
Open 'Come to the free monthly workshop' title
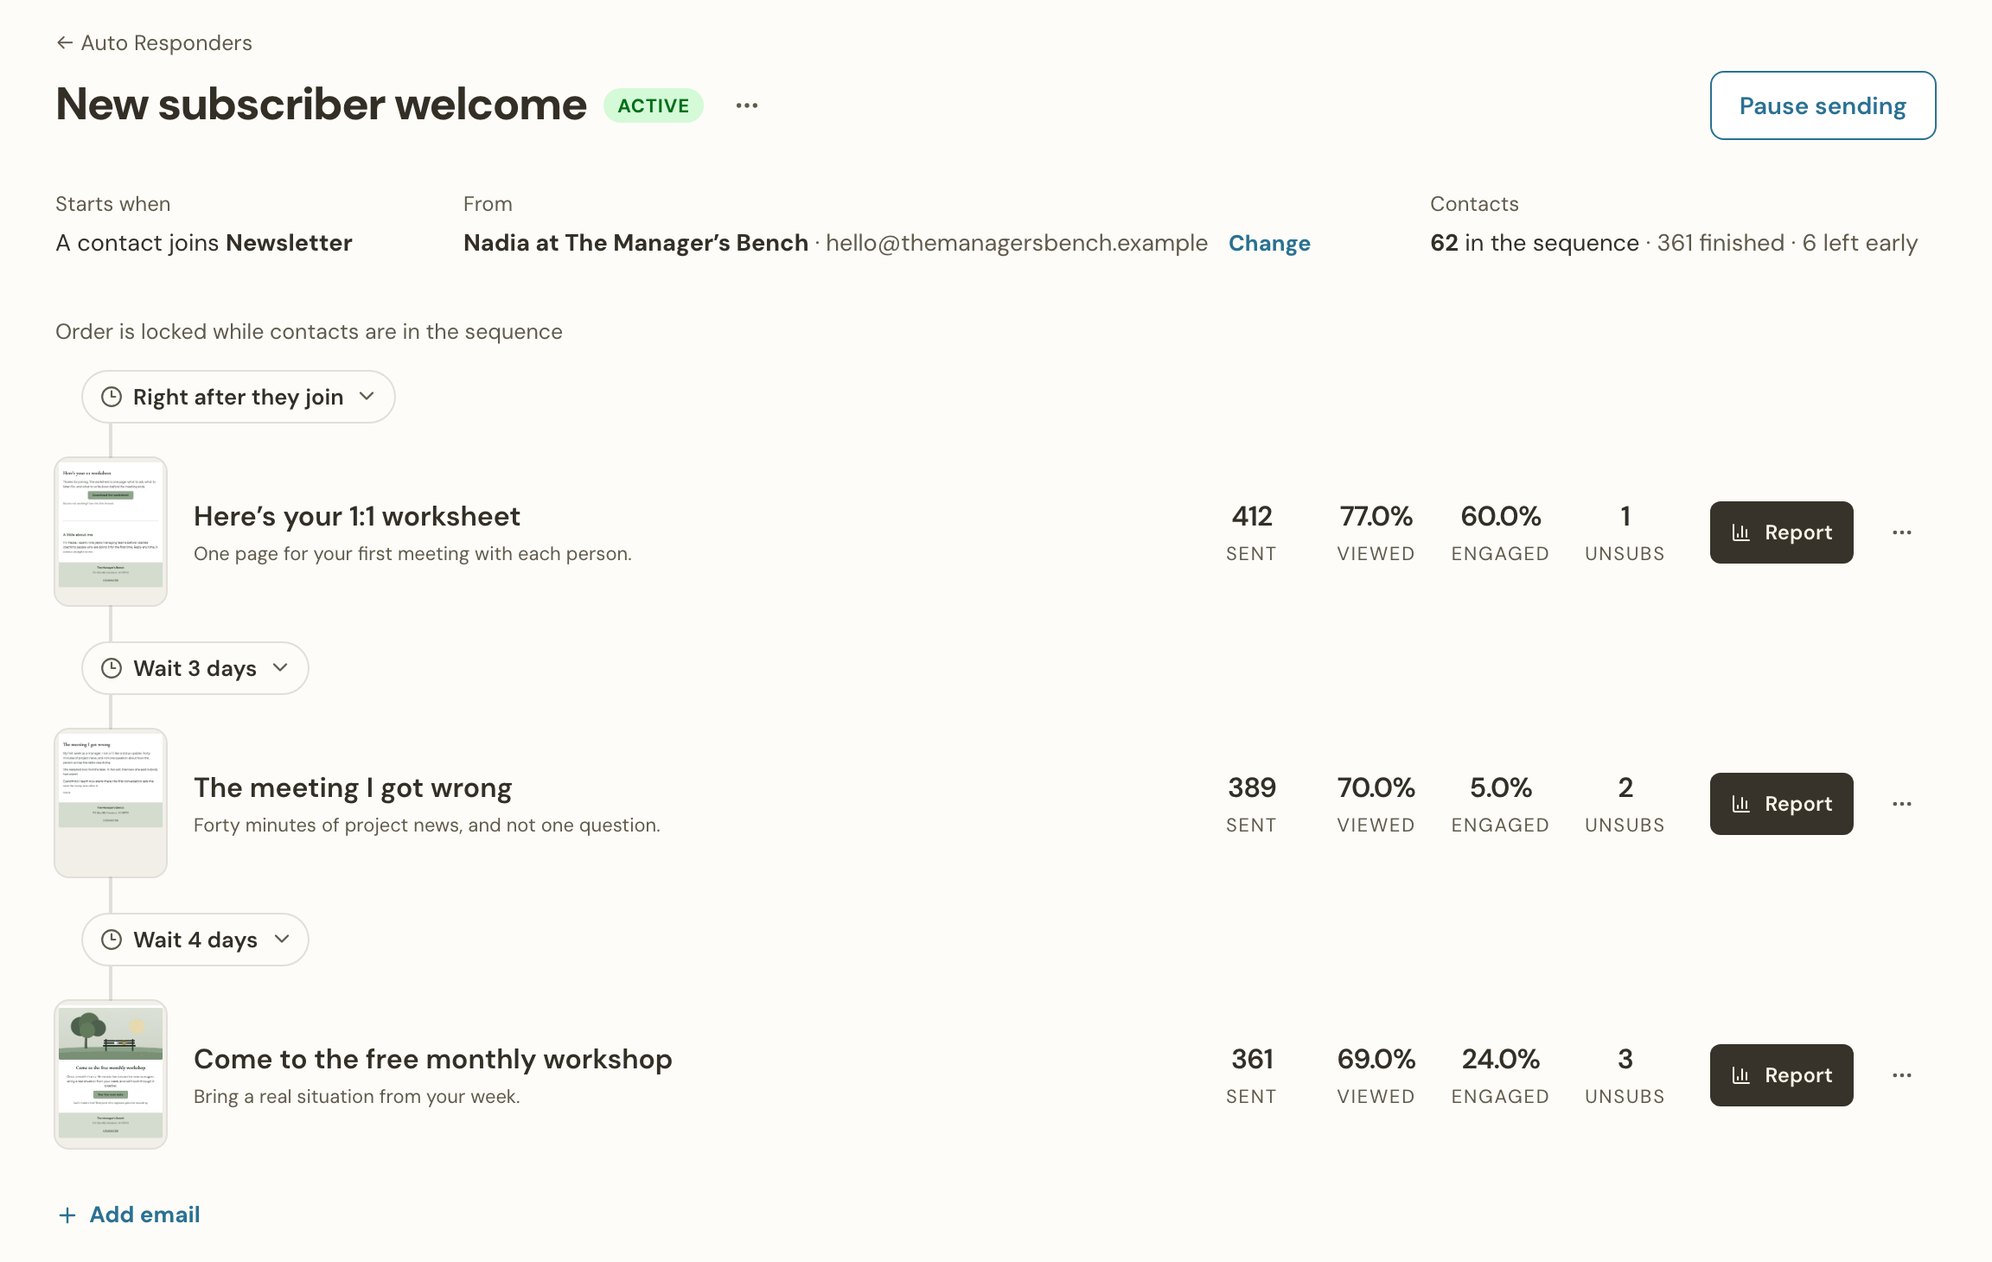click(x=433, y=1059)
